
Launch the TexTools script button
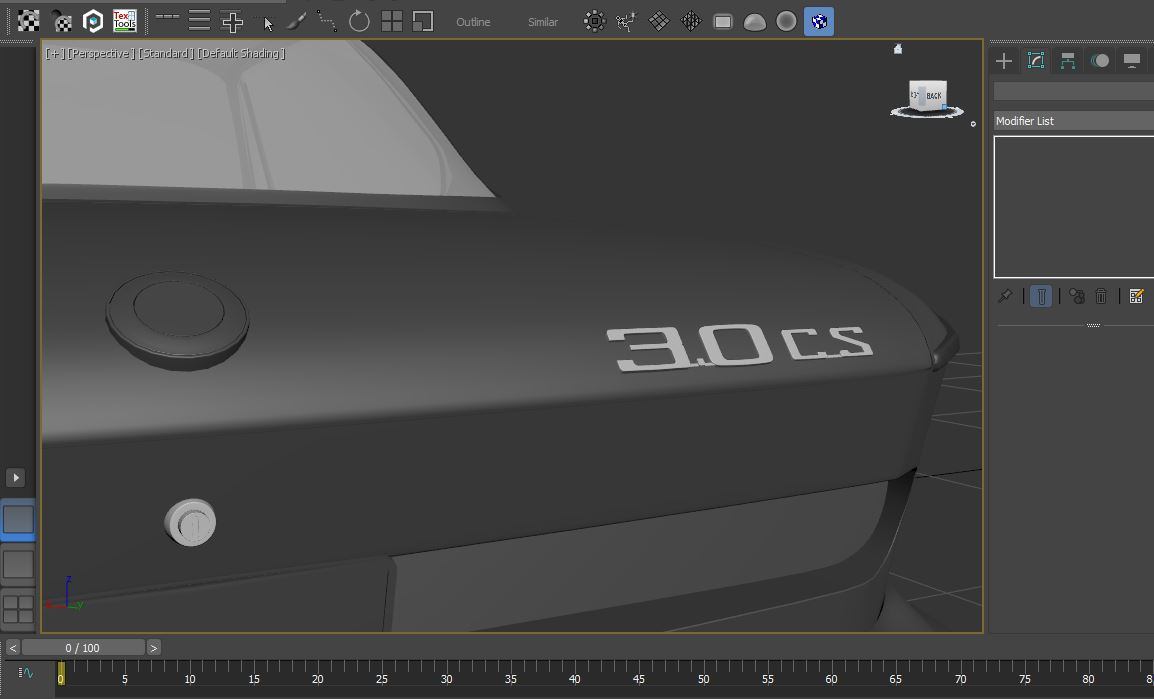click(x=124, y=21)
